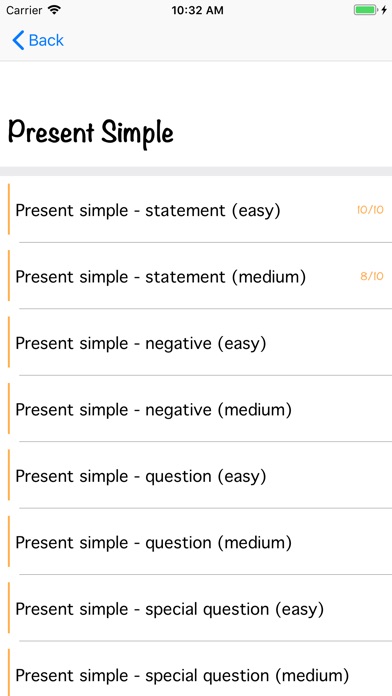Open Present simple - statement (easy)
The width and height of the screenshot is (392, 696).
[200, 210]
